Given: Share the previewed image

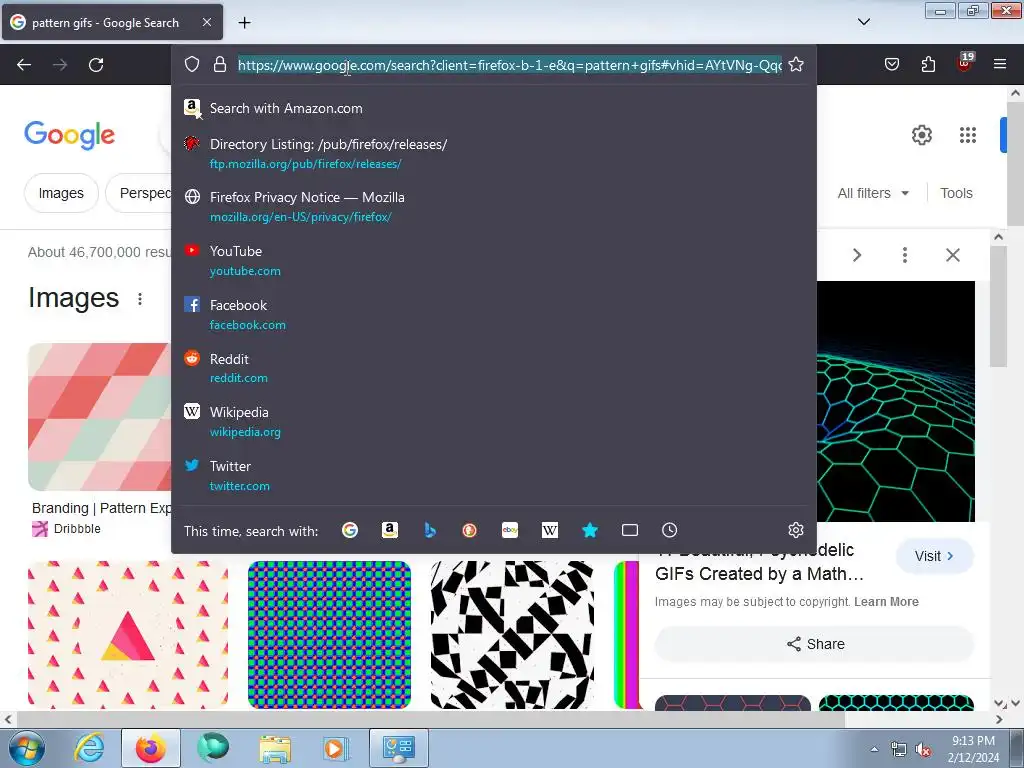Looking at the screenshot, I should pyautogui.click(x=814, y=644).
